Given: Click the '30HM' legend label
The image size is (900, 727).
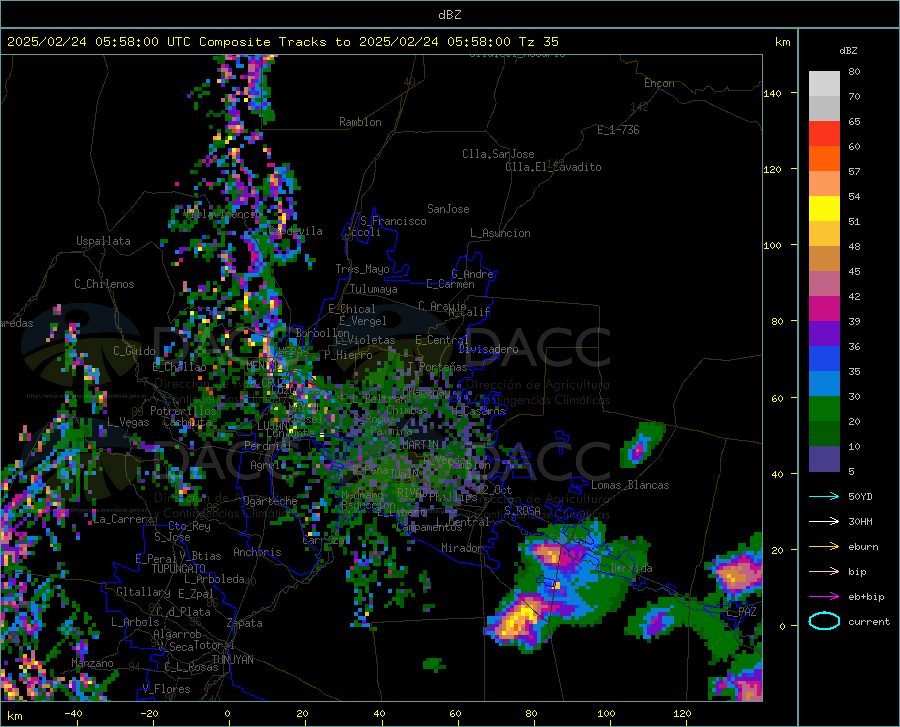Looking at the screenshot, I should (x=860, y=522).
